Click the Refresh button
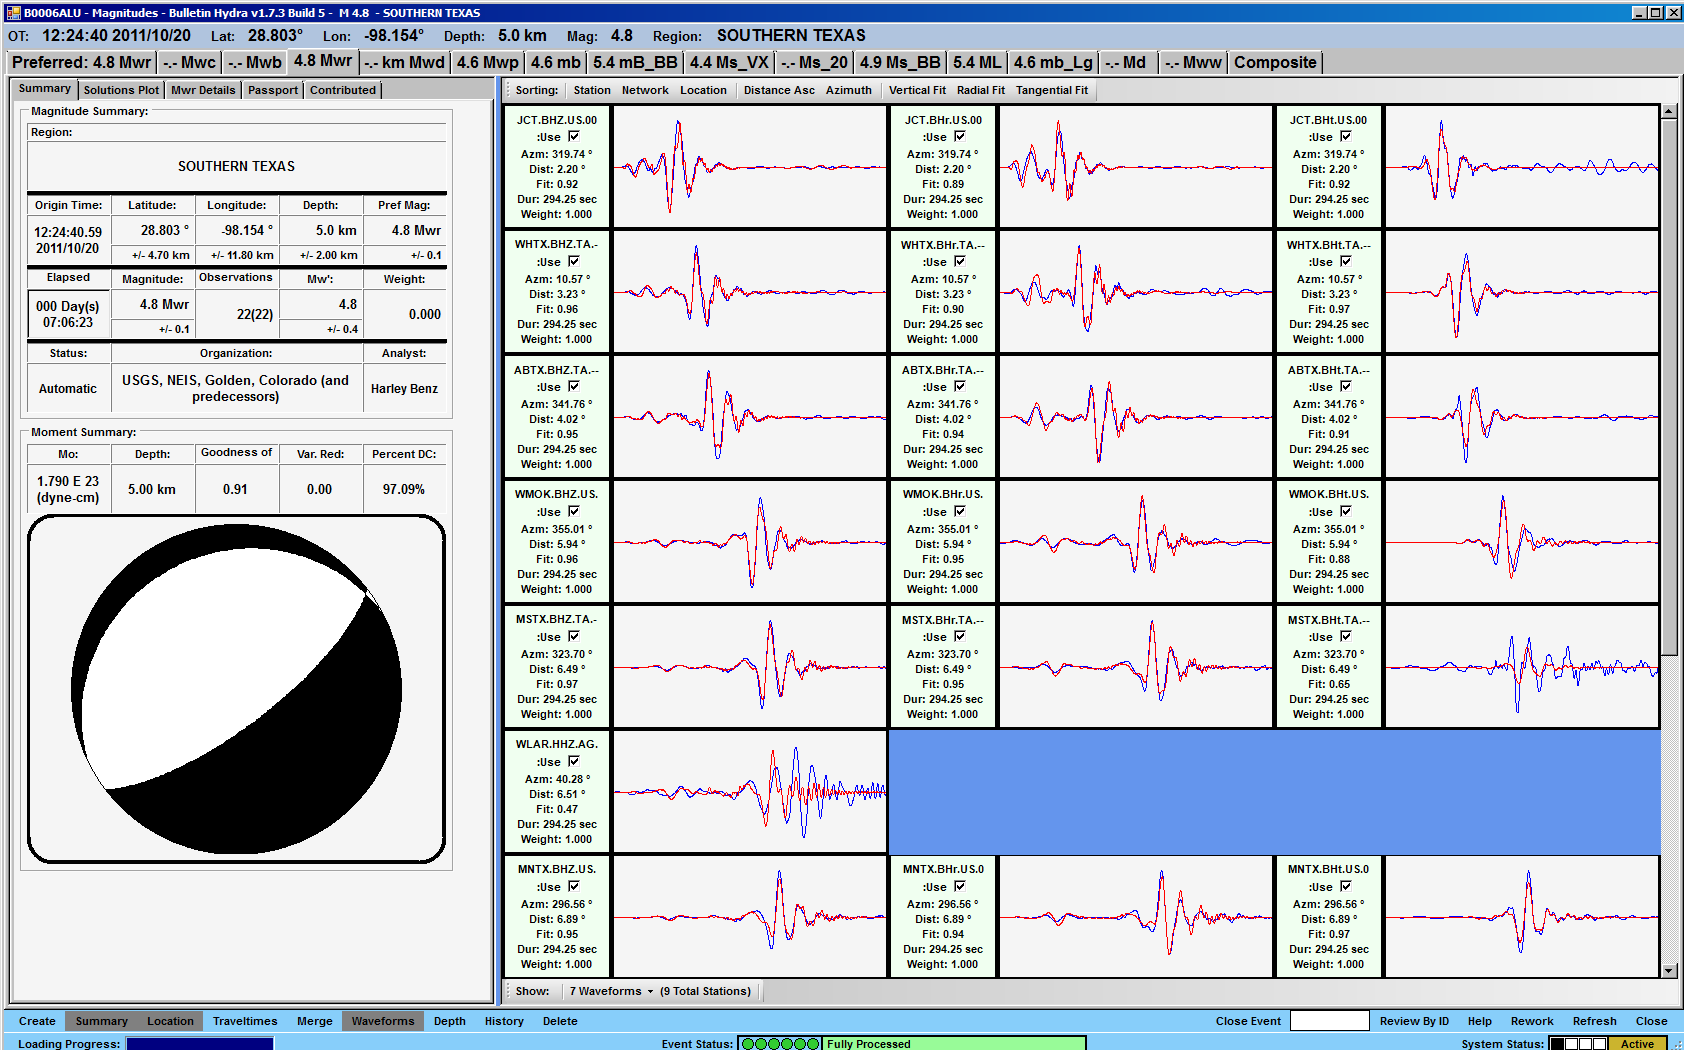This screenshot has height=1050, width=1684. pos(1594,1021)
